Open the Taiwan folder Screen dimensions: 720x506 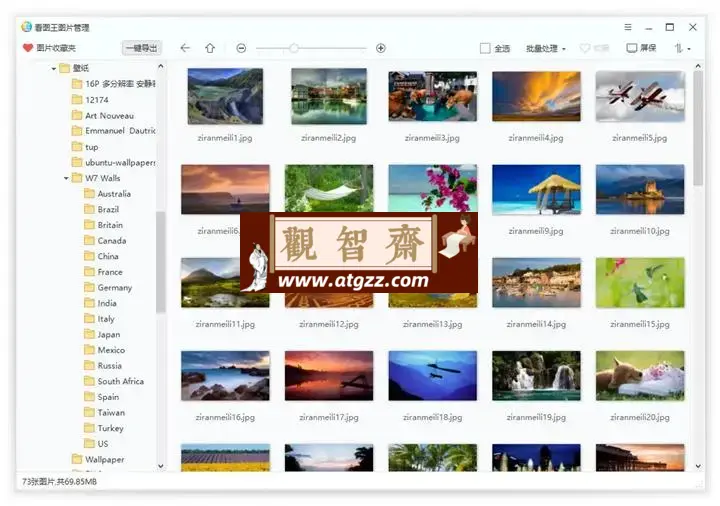point(105,412)
